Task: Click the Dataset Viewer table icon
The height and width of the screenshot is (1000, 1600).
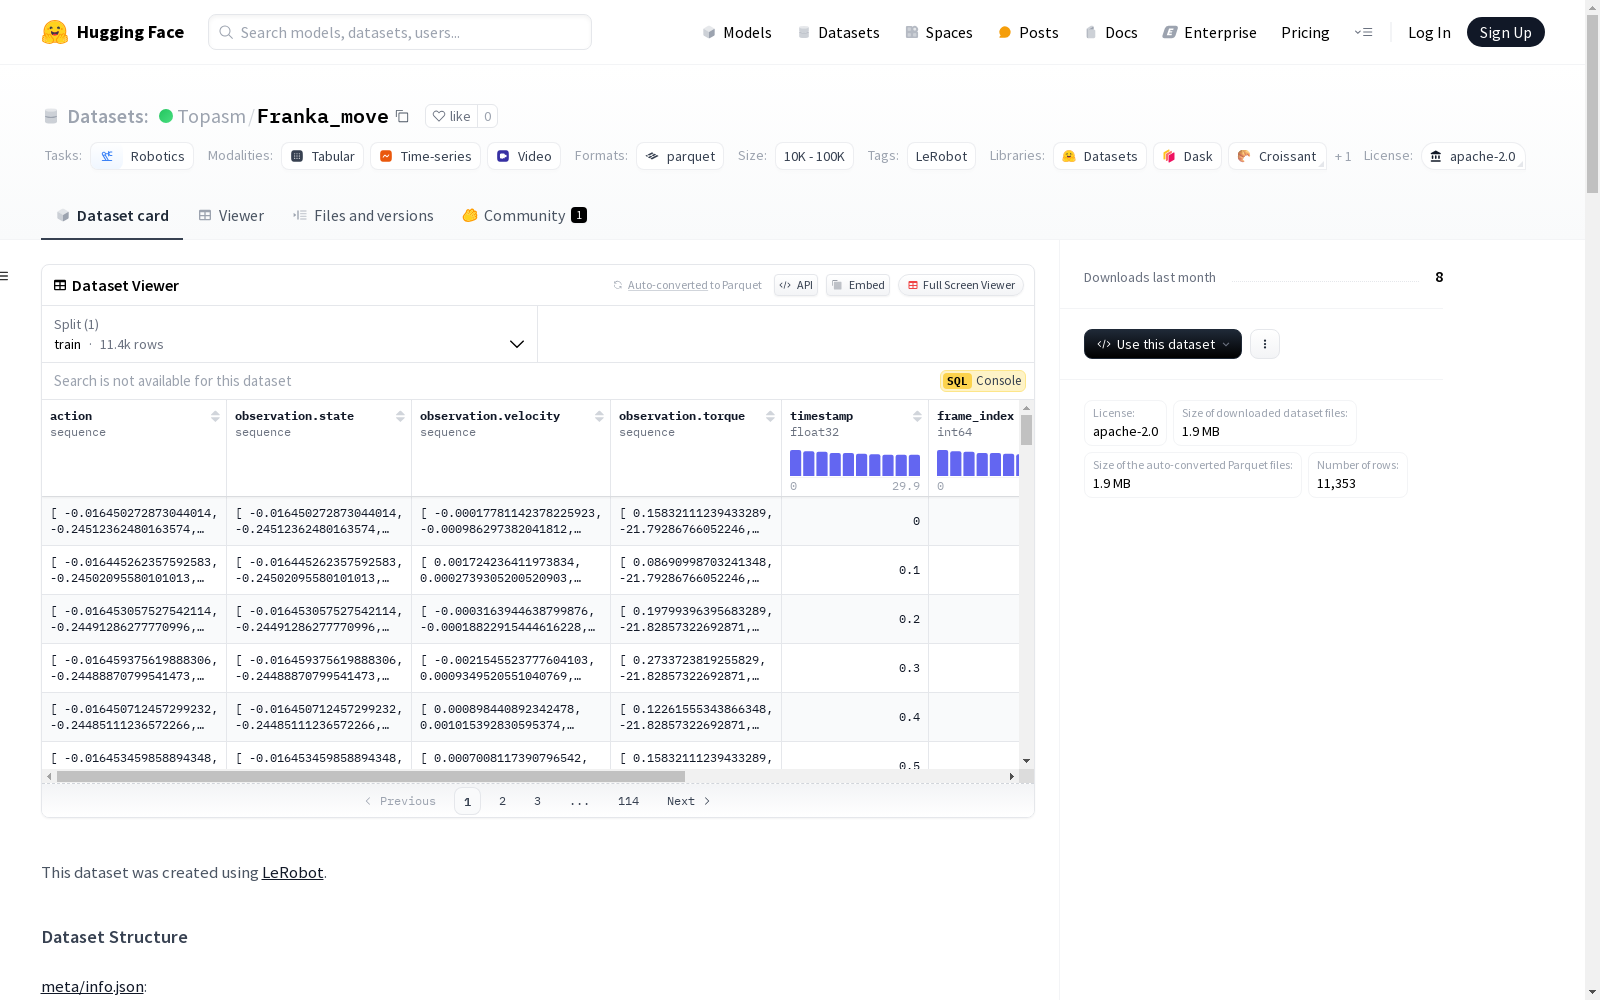Action: pos(60,285)
